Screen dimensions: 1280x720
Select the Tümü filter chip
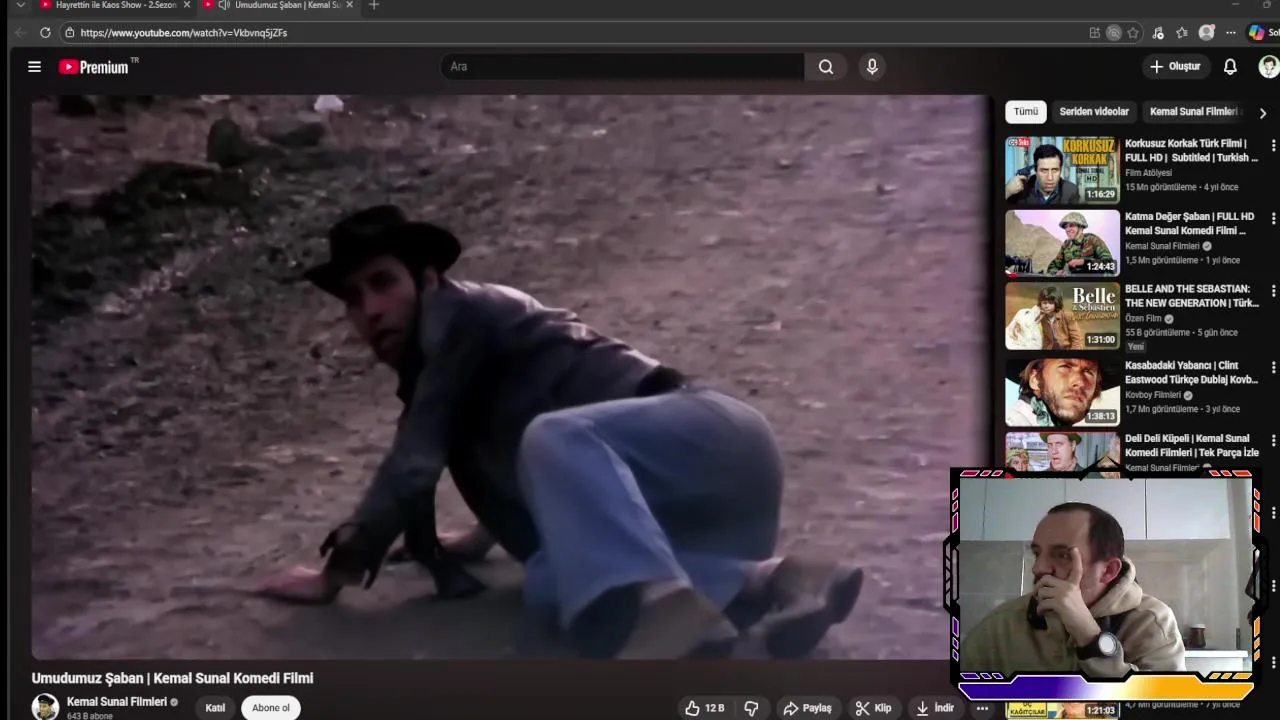pos(1026,112)
